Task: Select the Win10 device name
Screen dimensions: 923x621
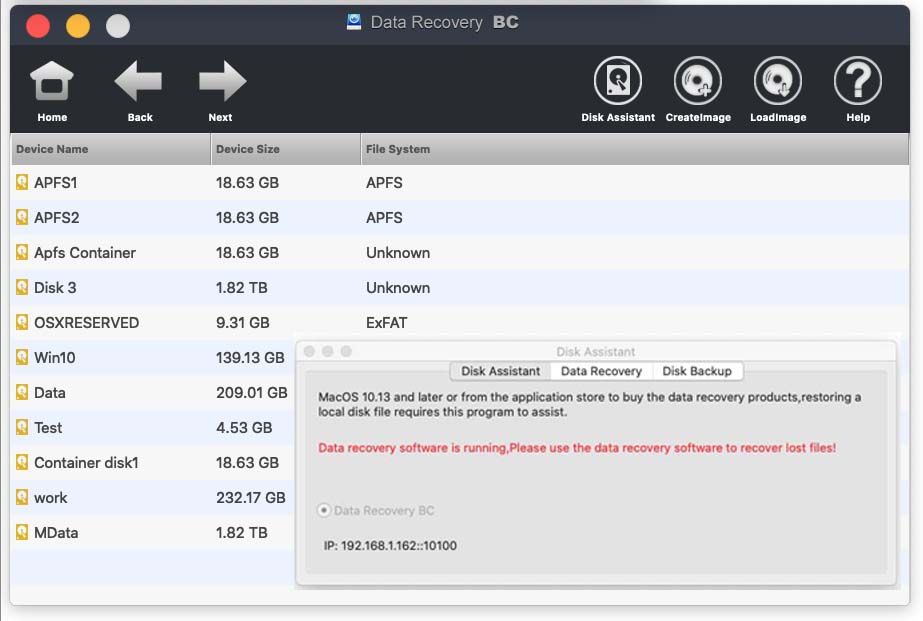Action: (54, 357)
